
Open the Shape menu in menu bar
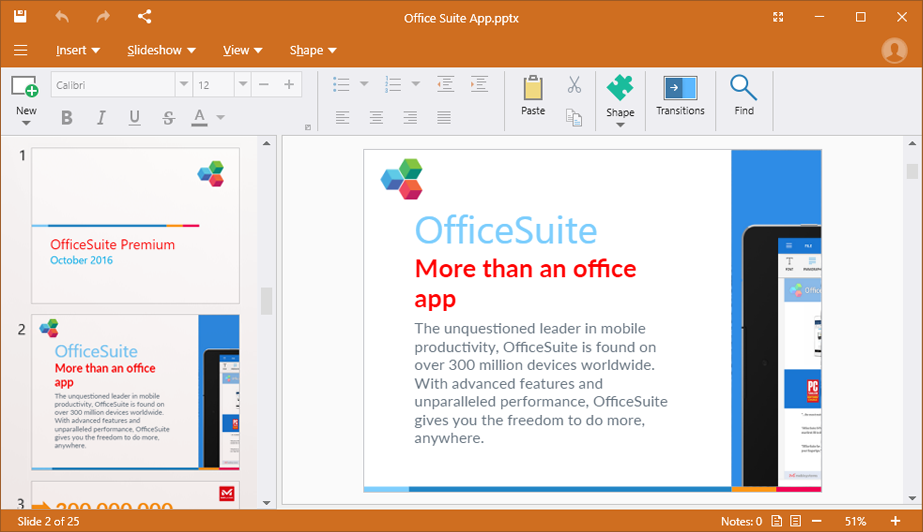pyautogui.click(x=313, y=50)
